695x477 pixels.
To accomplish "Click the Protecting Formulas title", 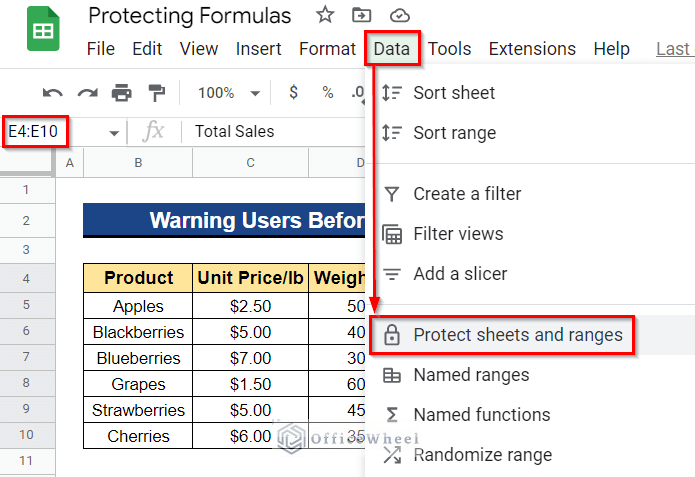I will click(190, 16).
